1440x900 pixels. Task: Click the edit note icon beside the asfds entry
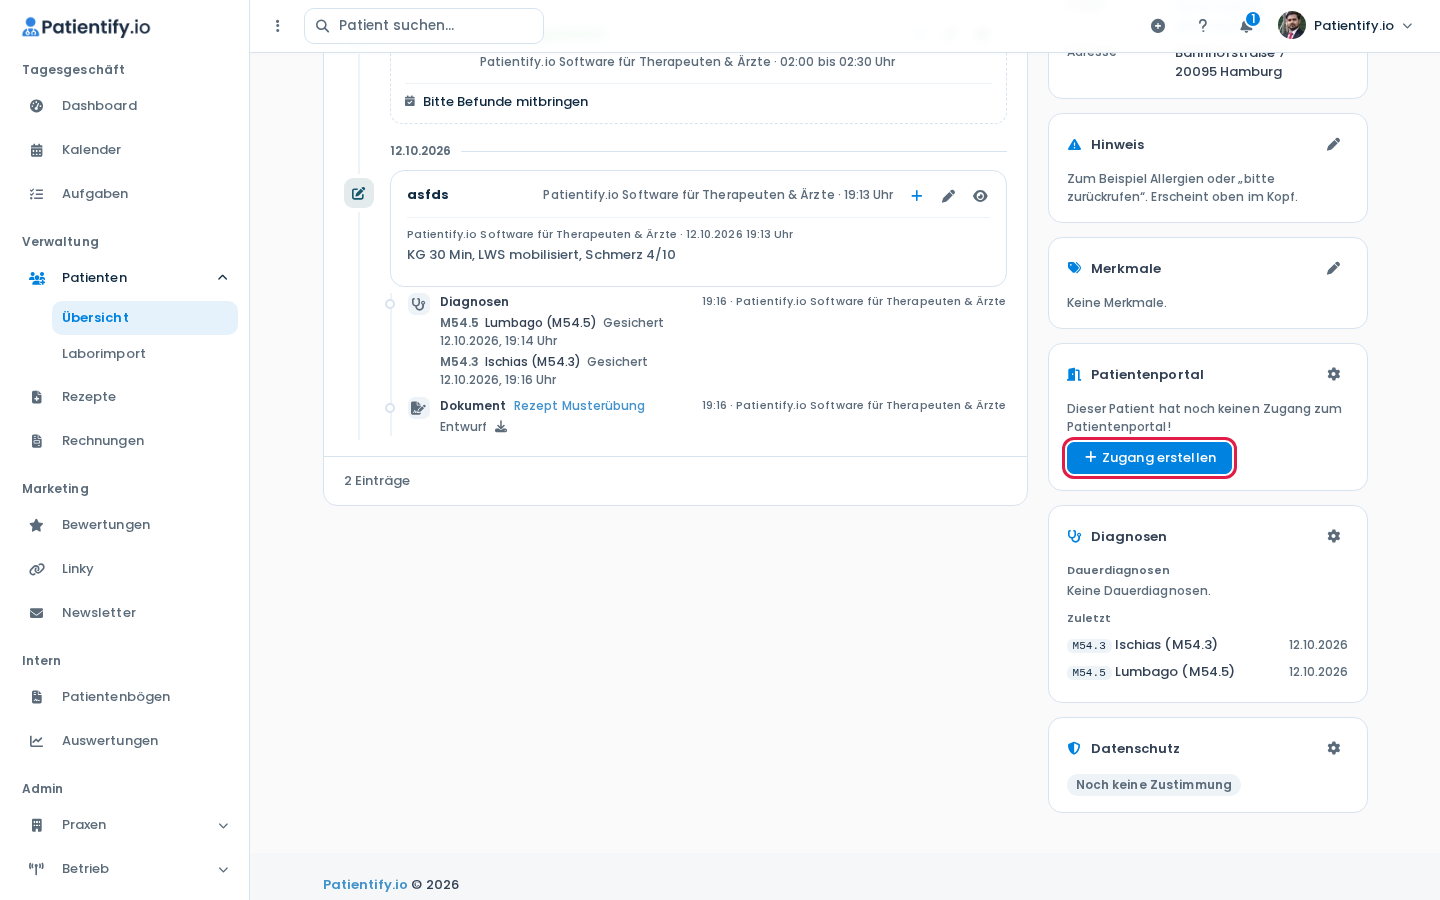pyautogui.click(x=359, y=193)
